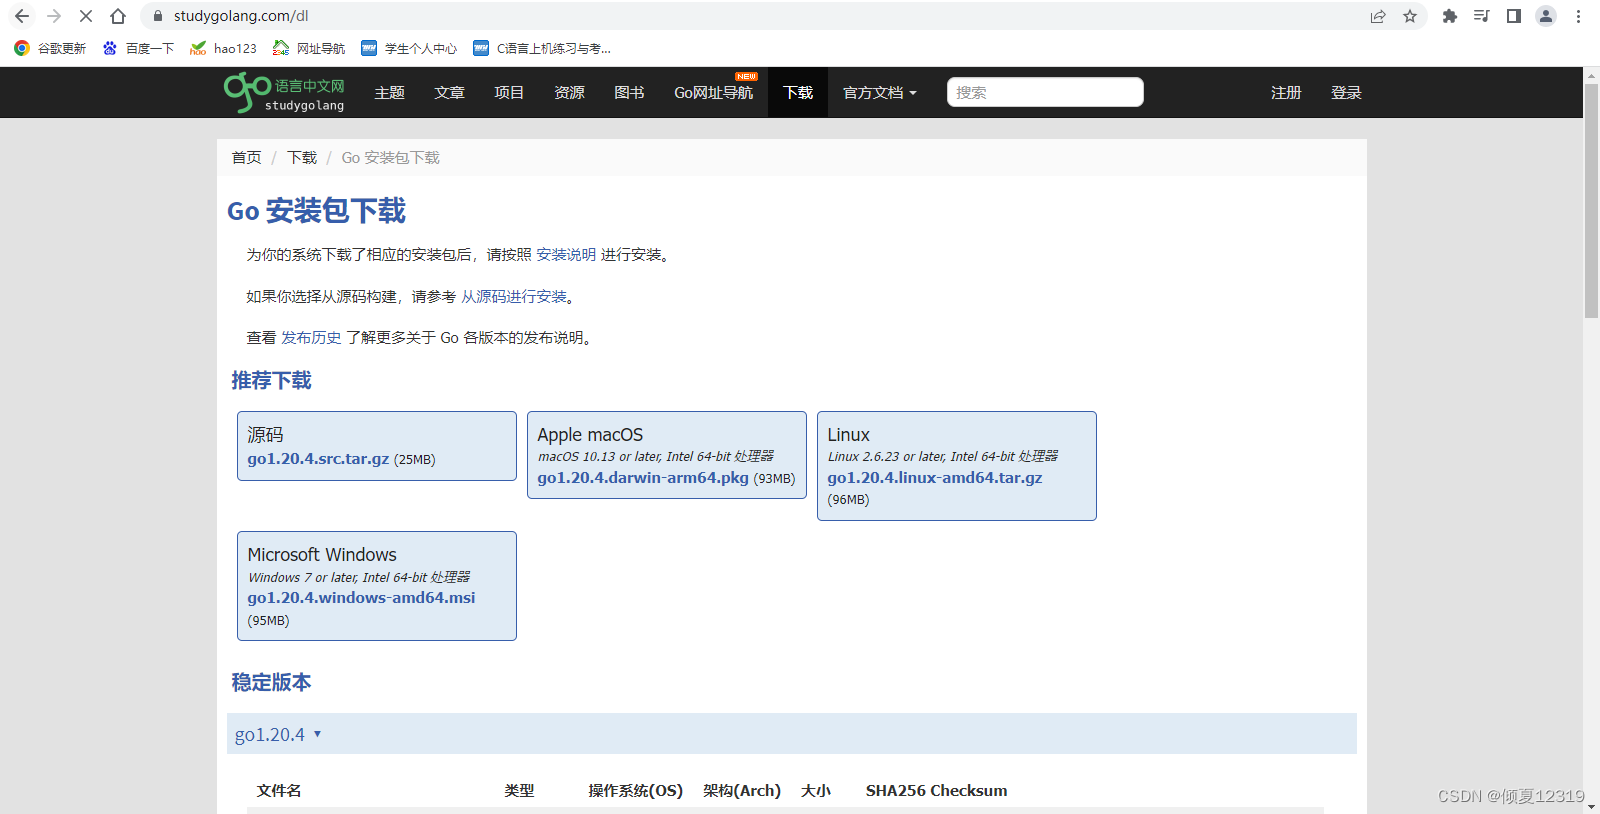Open the 从源码进行安装 link
1600x814 pixels.
click(514, 297)
